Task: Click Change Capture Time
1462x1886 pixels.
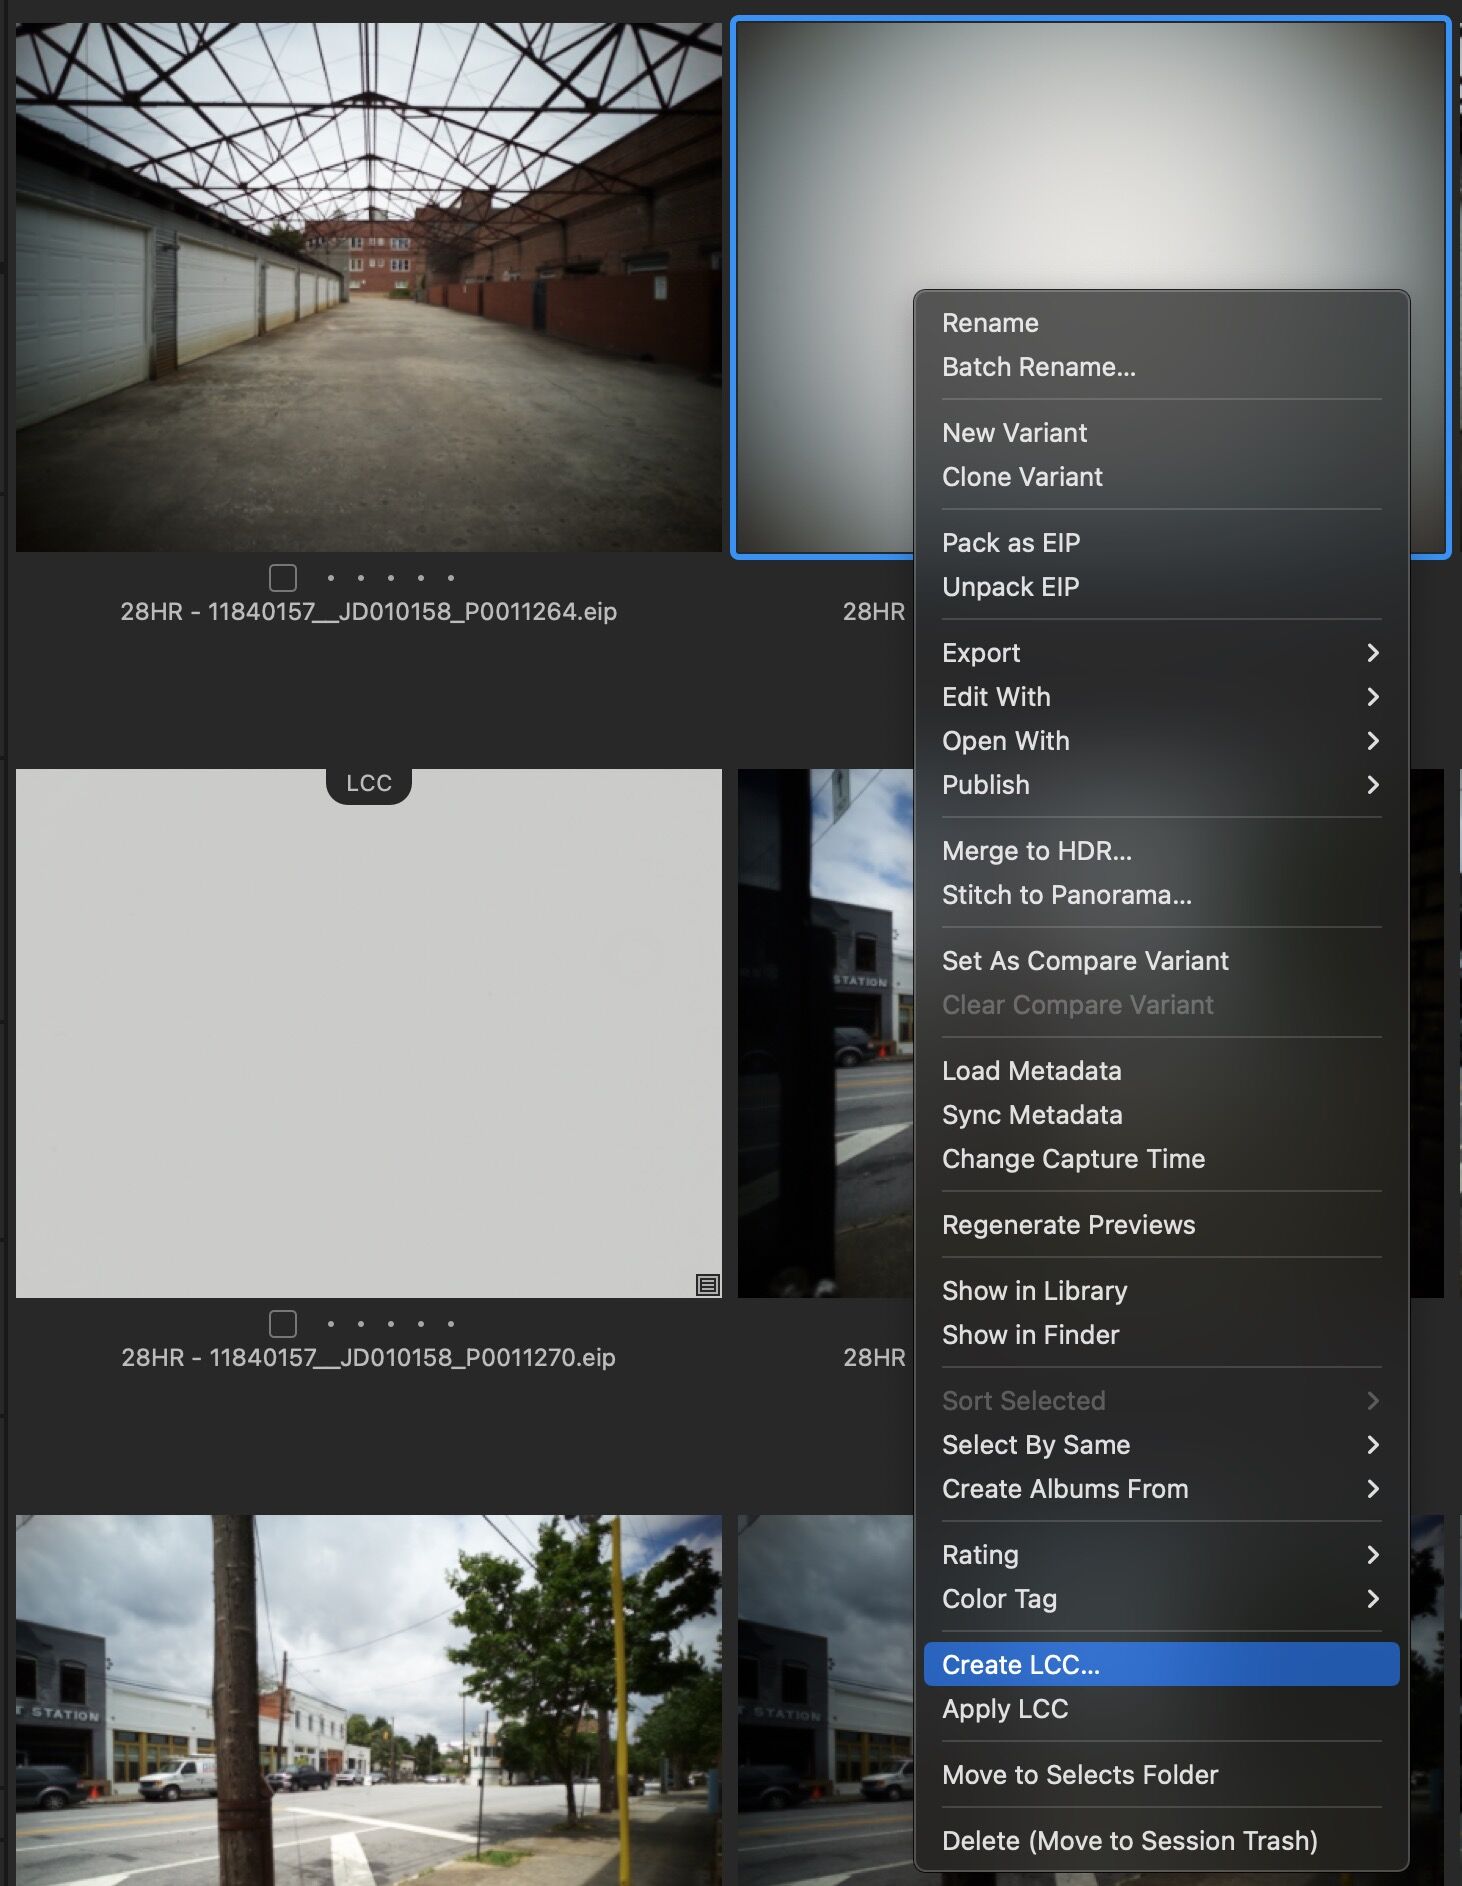Action: pos(1161,1159)
